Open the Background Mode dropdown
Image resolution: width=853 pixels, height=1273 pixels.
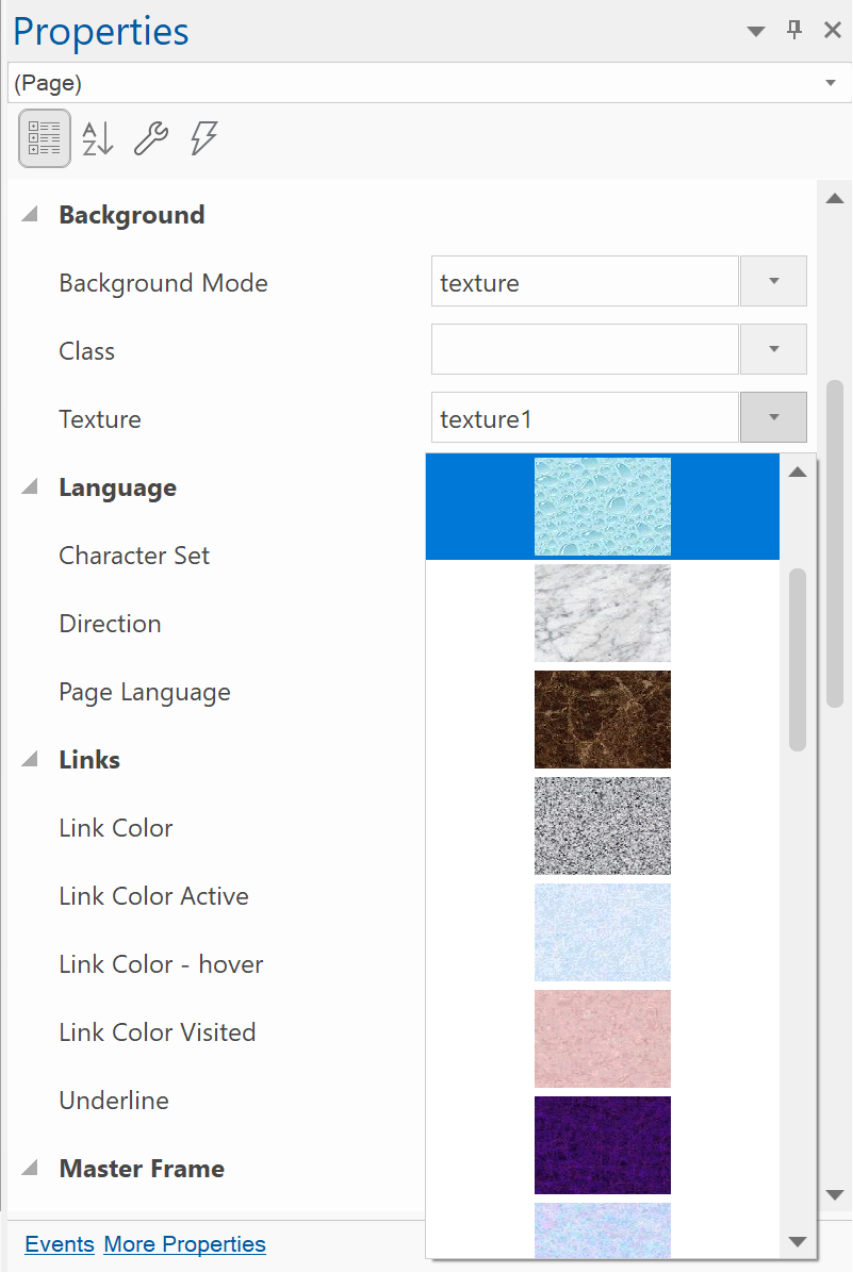pyautogui.click(x=773, y=281)
